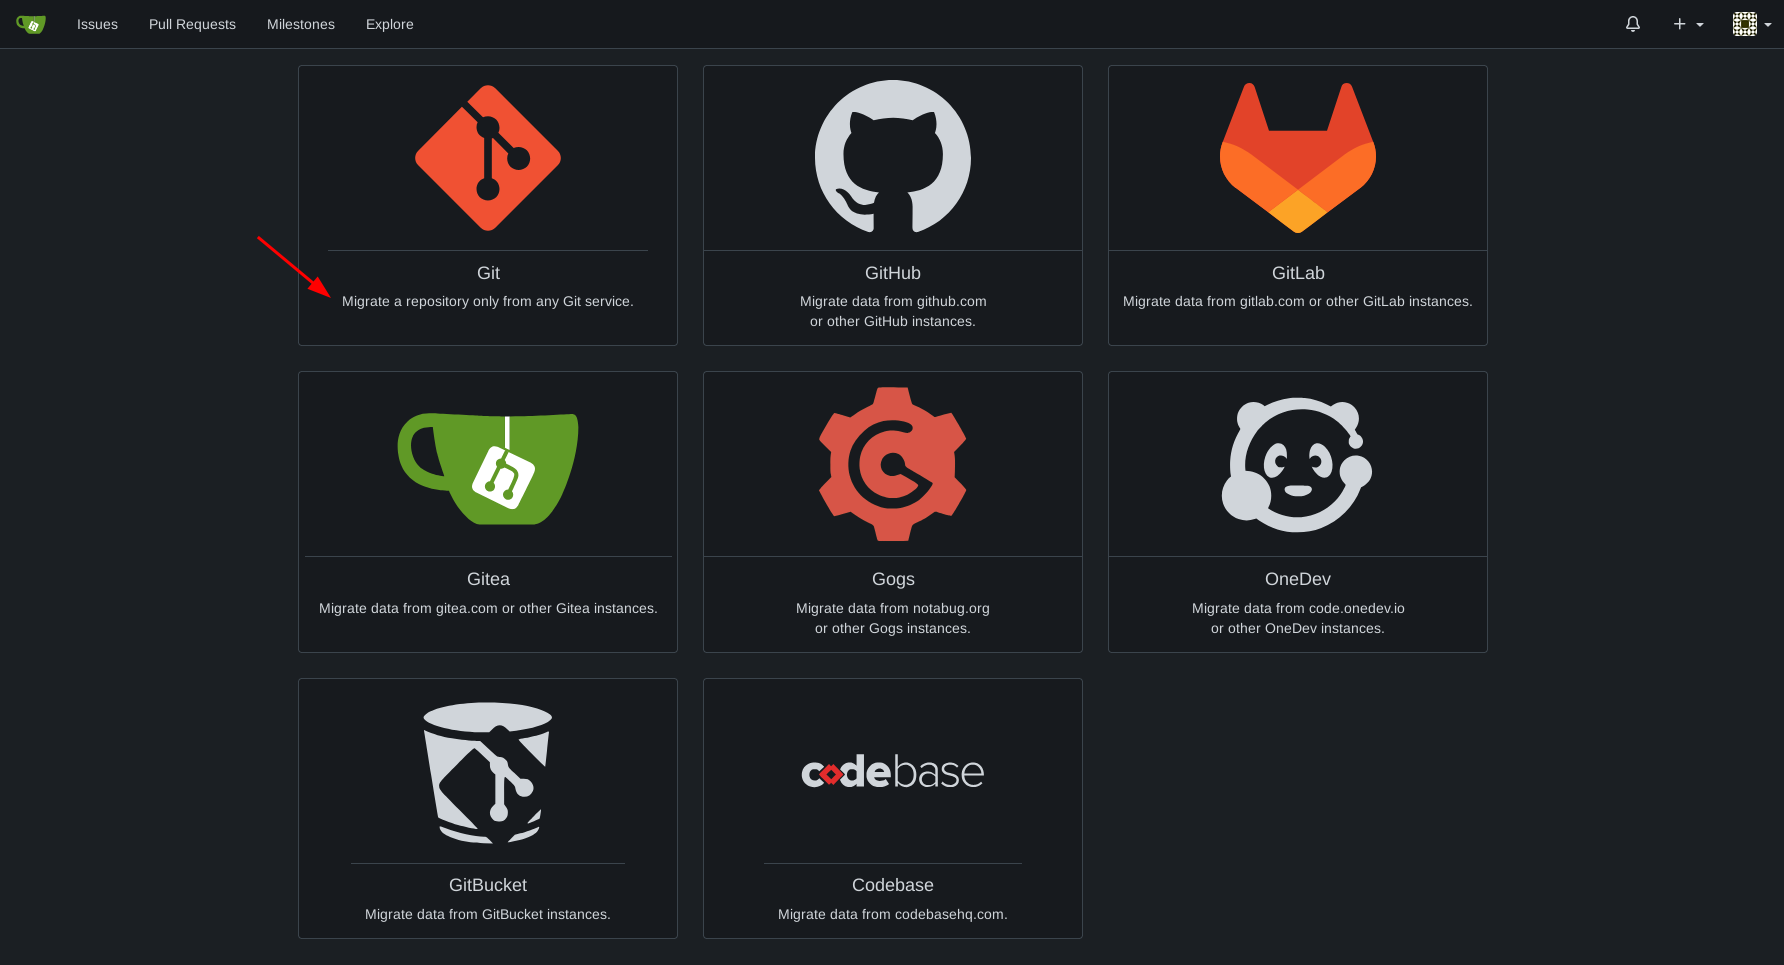This screenshot has width=1784, height=965.
Task: Select the Codebase migration title
Action: (x=893, y=885)
